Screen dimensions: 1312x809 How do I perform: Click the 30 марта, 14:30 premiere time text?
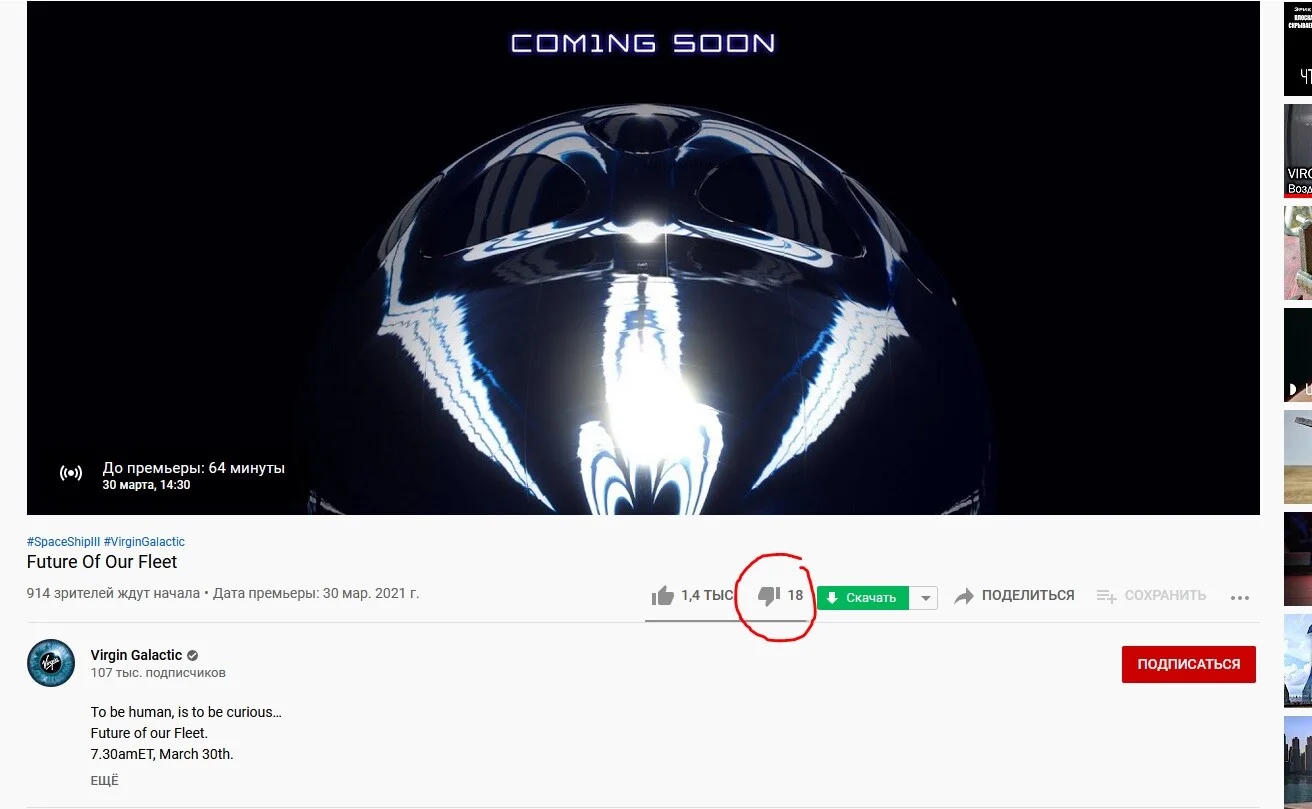coord(146,485)
